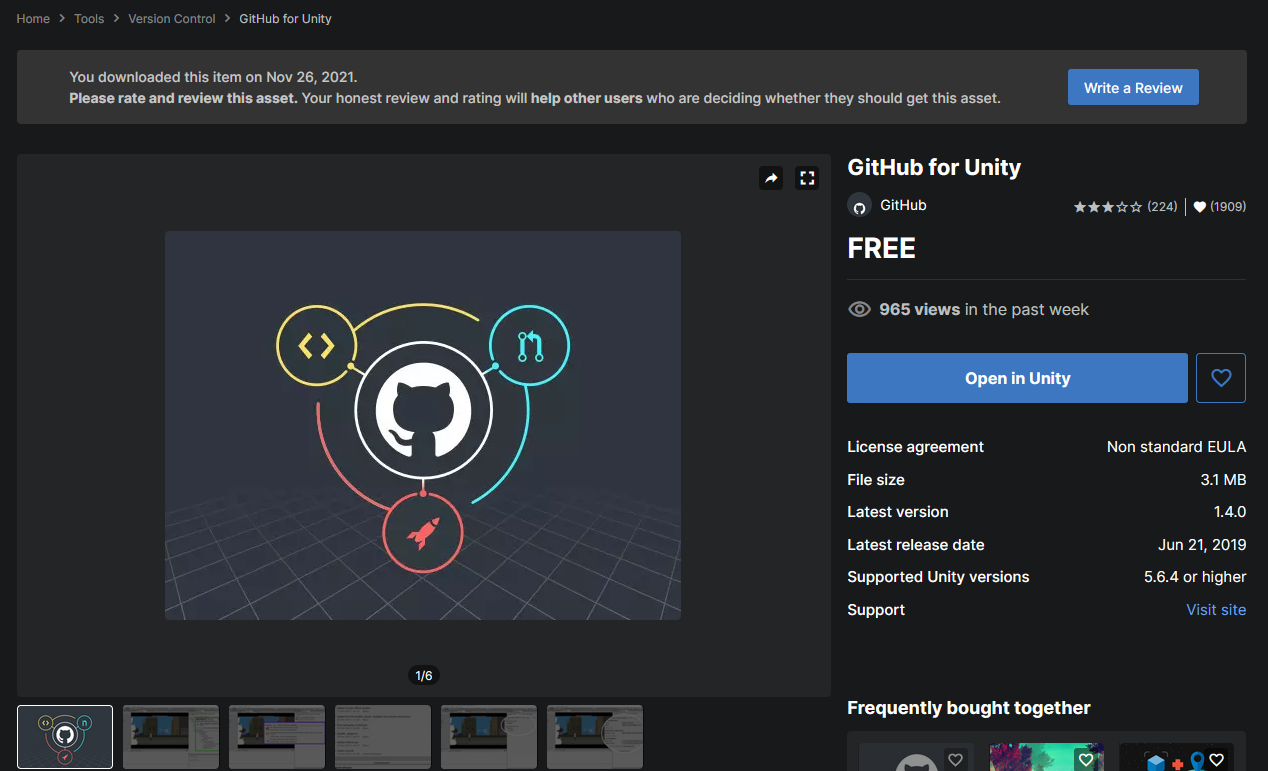Screen dimensions: 1268x771
Task: Open the third Frequently bought together item
Action: coord(1176,757)
